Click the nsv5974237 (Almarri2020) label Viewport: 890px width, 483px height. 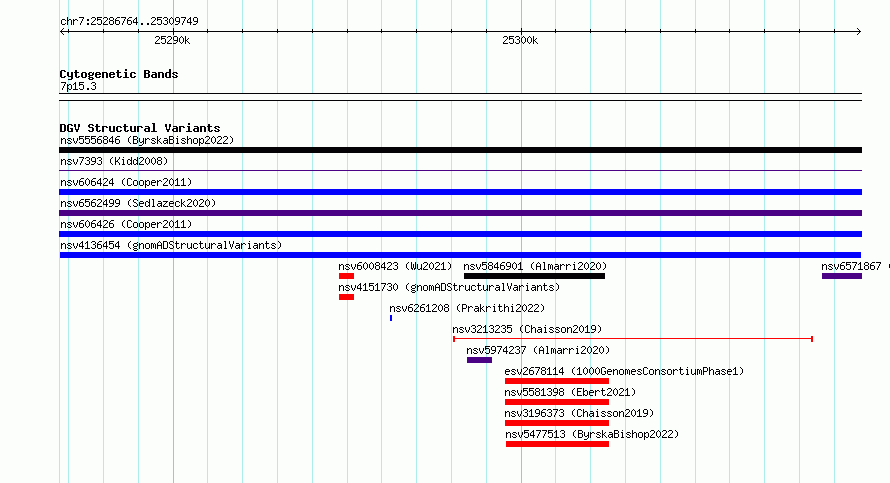tap(538, 350)
